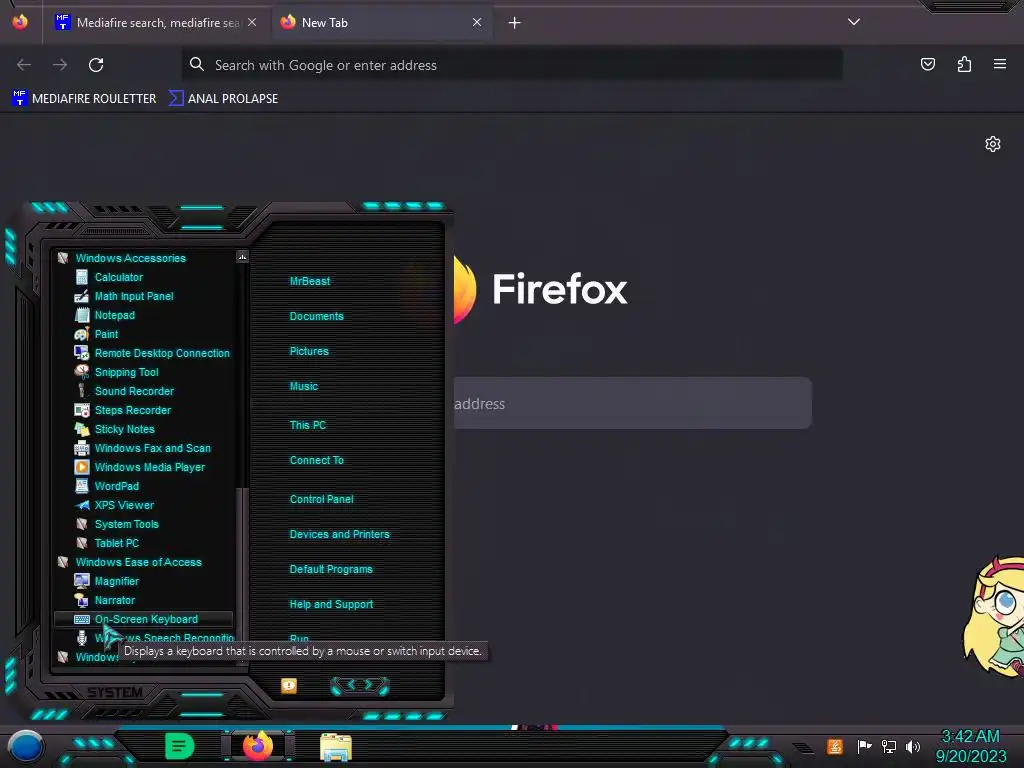
Task: Click the start menu programs scrollbar up arrow
Action: pyautogui.click(x=242, y=257)
